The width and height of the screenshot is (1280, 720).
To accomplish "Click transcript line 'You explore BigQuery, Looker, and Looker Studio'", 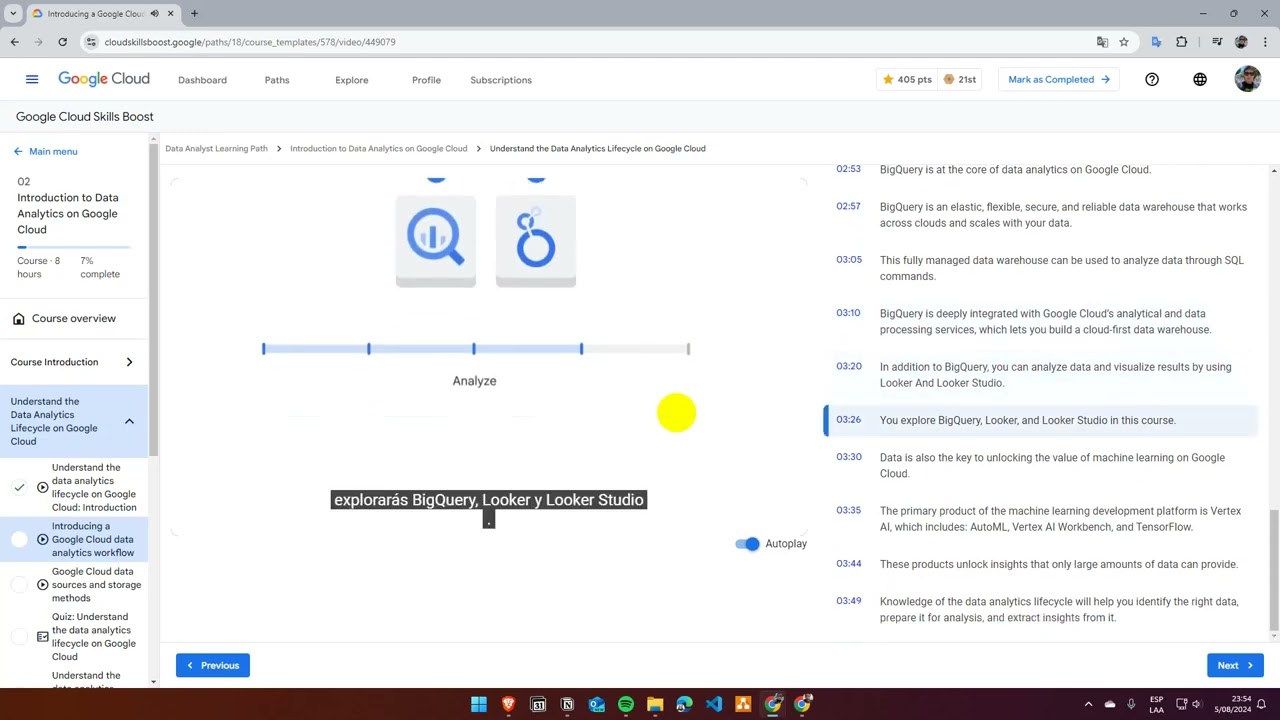I will pyautogui.click(x=1027, y=420).
